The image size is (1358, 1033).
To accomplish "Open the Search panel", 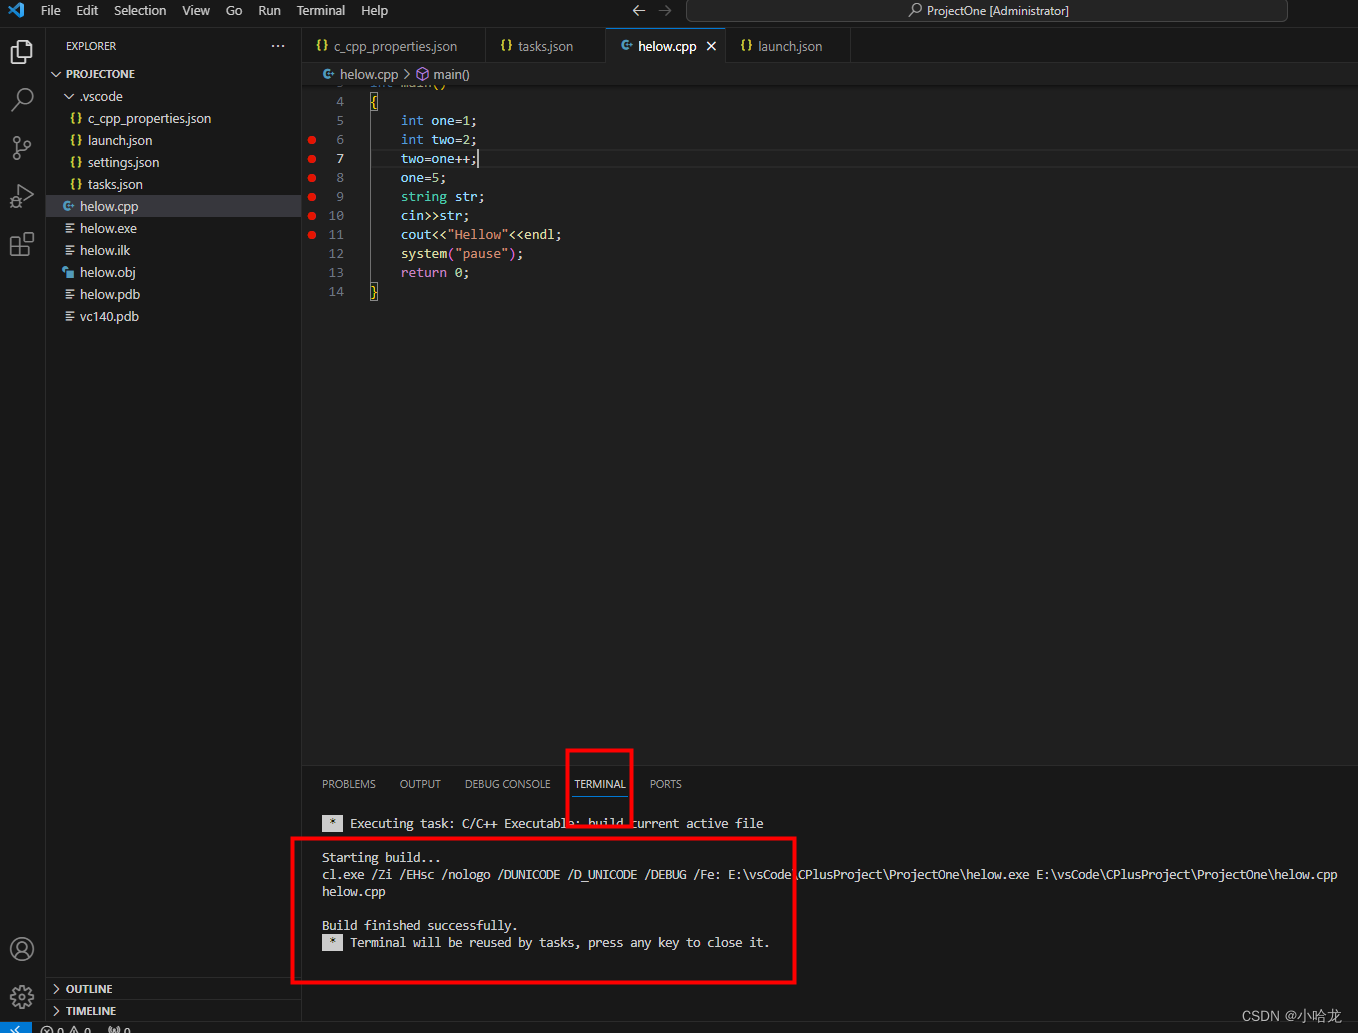I will 21,99.
